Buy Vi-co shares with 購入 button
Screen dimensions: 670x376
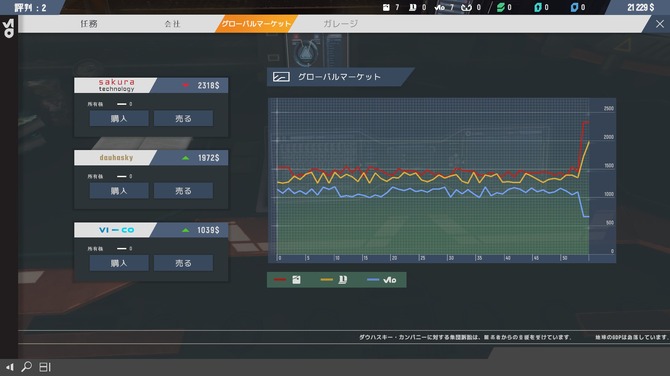[119, 263]
